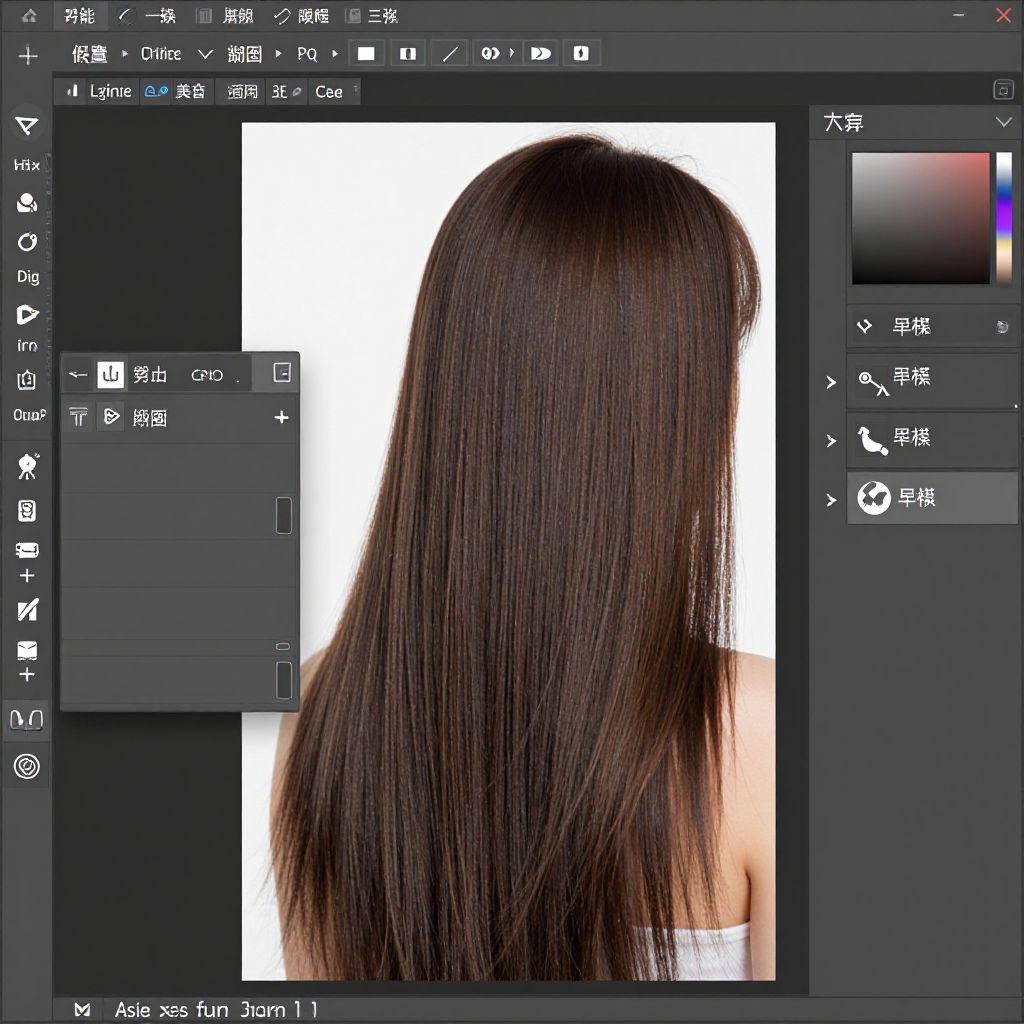
Task: Click the panel layout icon at top right
Action: coord(1003,91)
